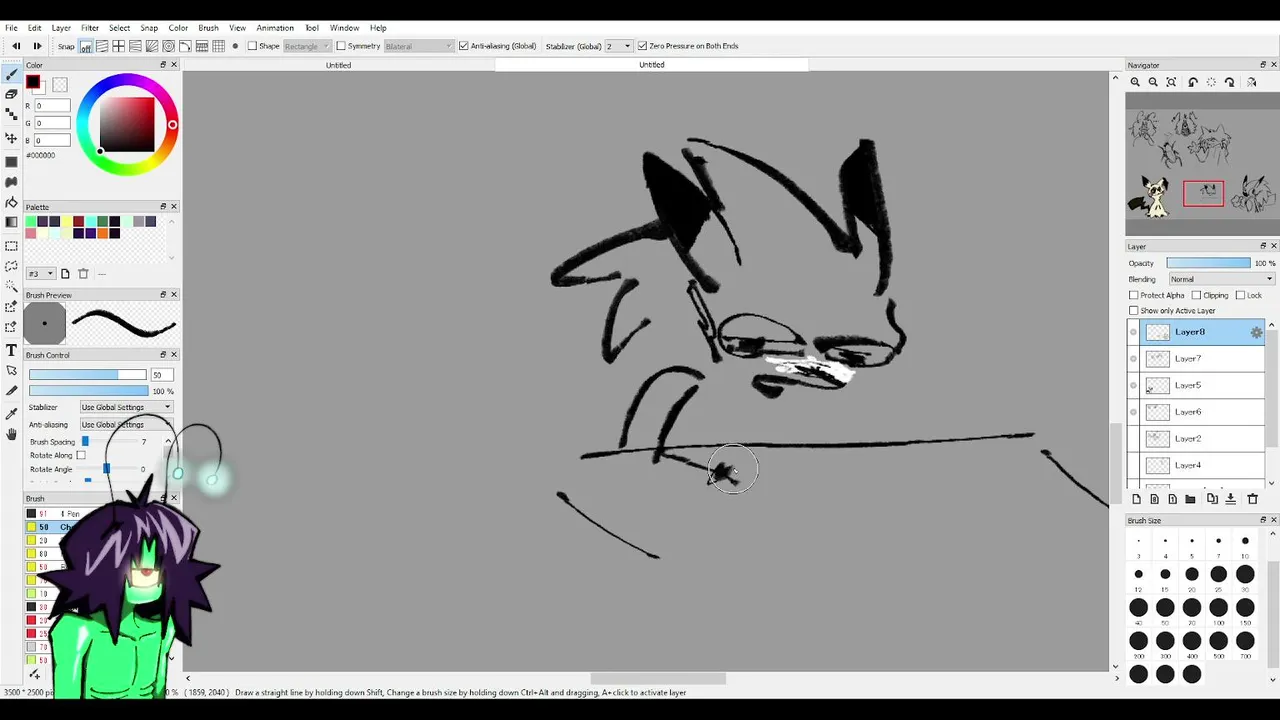Open Shape type Rectangle dropdown

click(307, 46)
